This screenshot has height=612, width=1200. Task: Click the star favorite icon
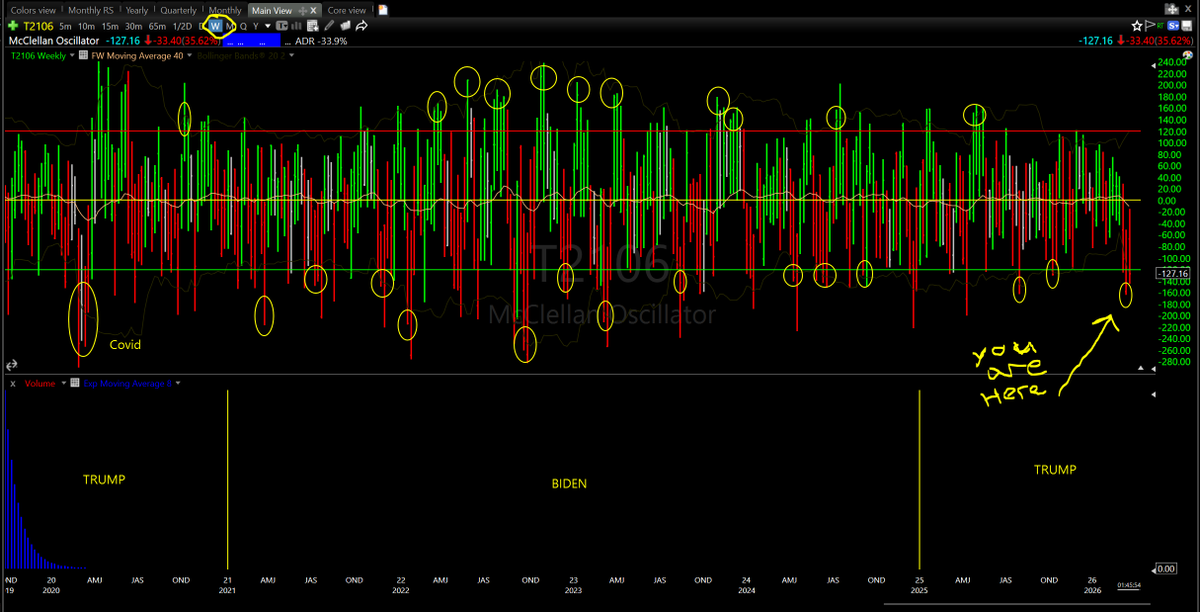point(1137,26)
